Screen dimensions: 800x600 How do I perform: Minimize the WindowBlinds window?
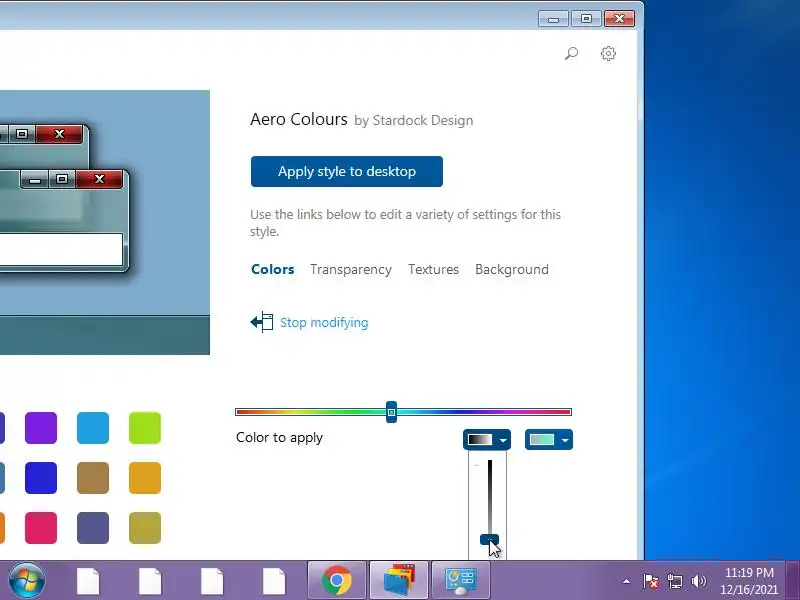pyautogui.click(x=554, y=19)
